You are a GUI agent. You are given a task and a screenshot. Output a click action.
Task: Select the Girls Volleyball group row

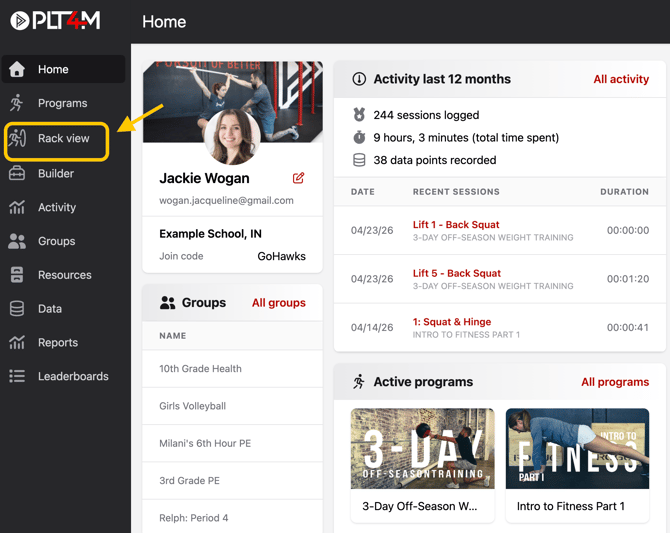coord(232,406)
